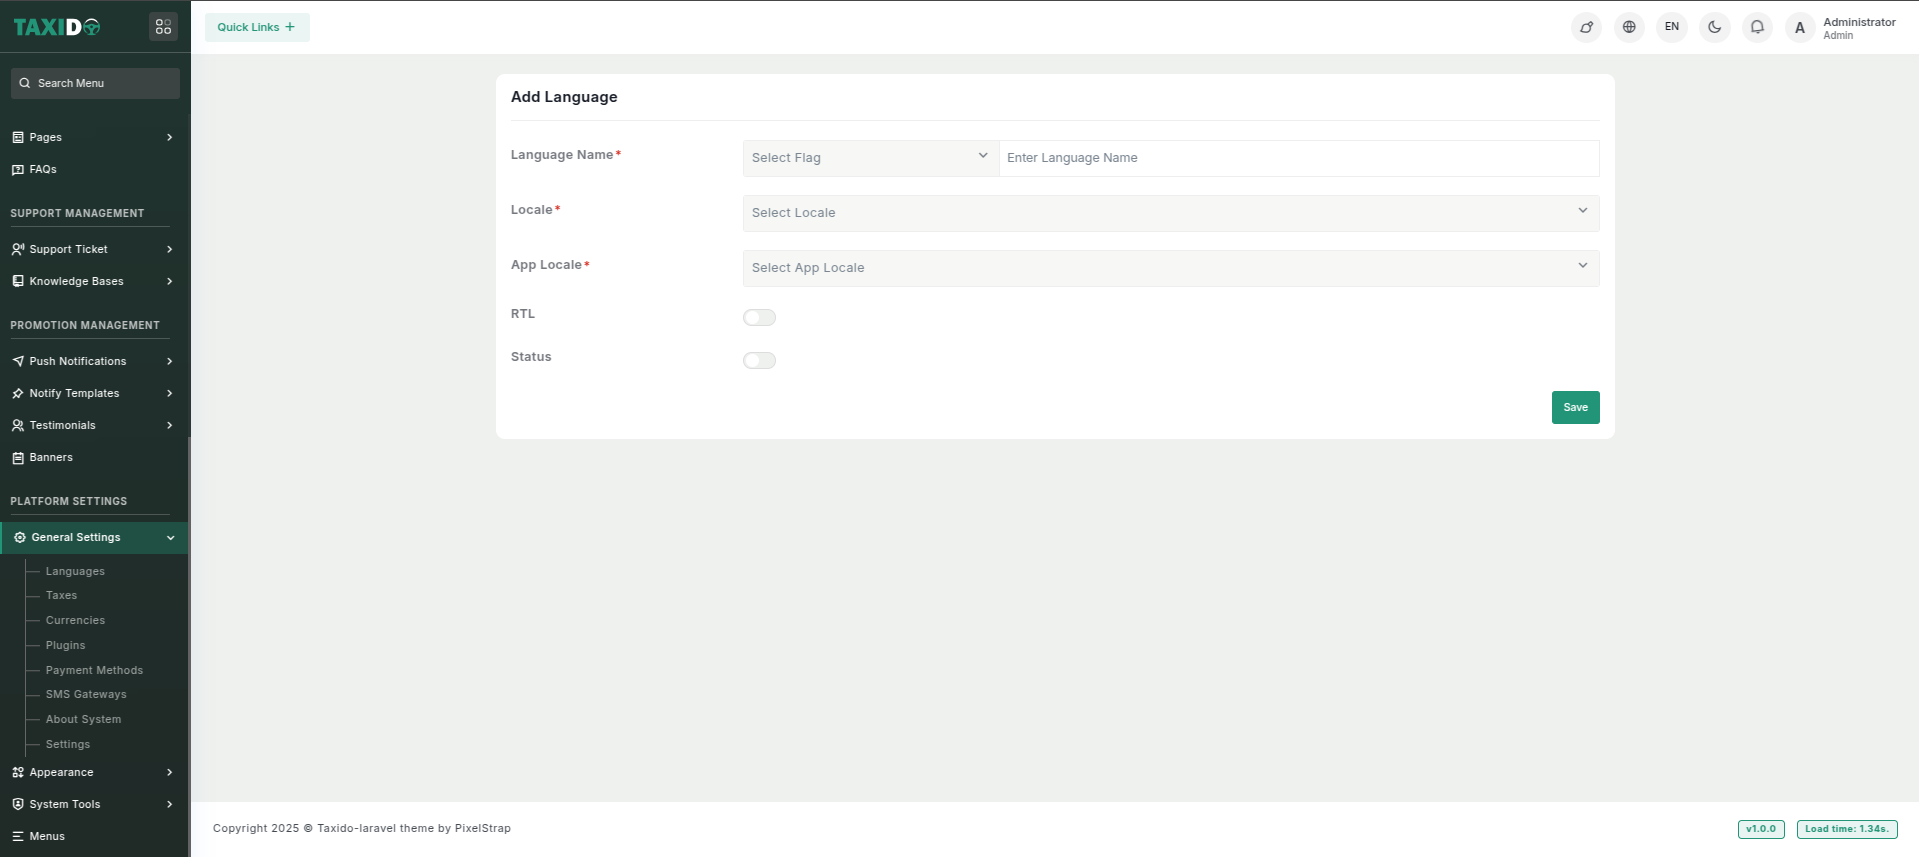Click the Enter Language Name field
The height and width of the screenshot is (857, 1919).
click(x=1298, y=158)
